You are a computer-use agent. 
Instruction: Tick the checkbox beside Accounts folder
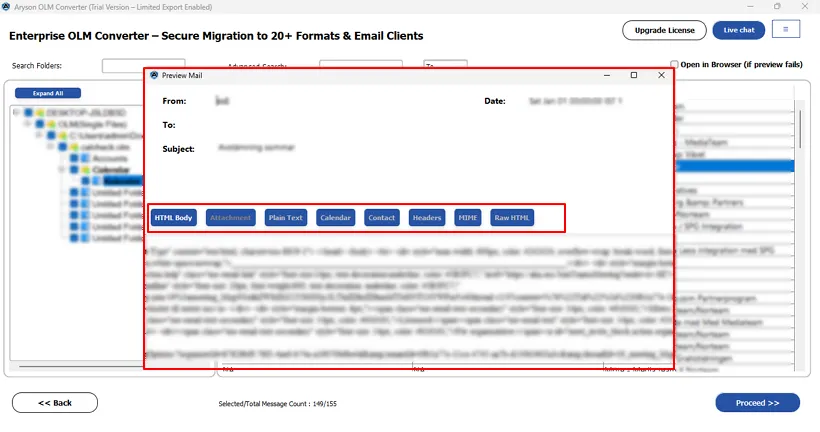coord(73,158)
